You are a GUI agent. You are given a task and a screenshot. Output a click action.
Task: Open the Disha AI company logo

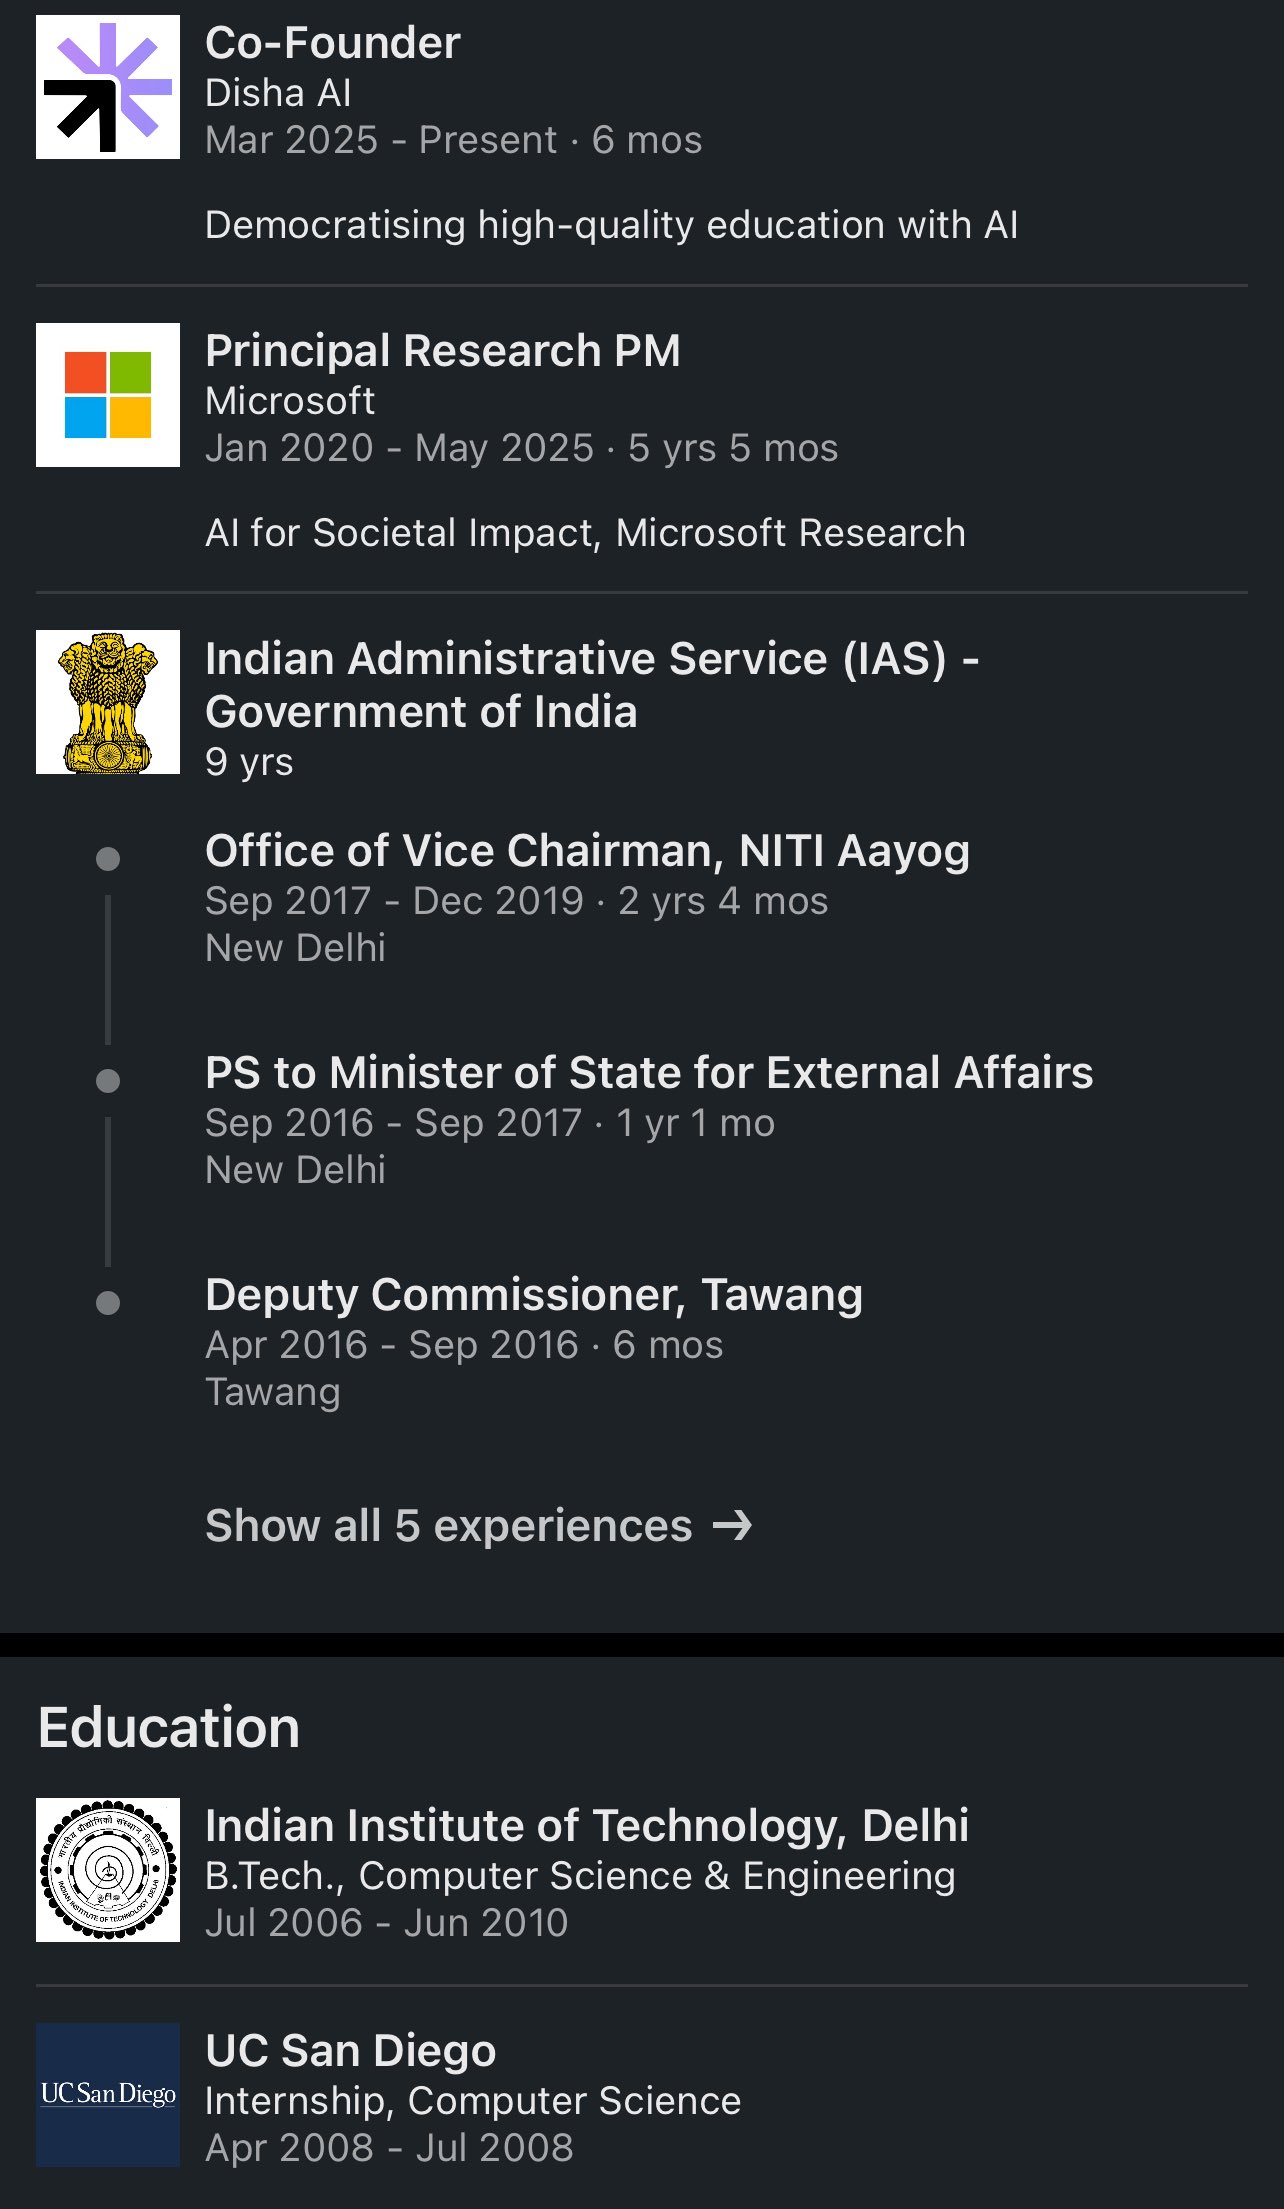pyautogui.click(x=108, y=87)
